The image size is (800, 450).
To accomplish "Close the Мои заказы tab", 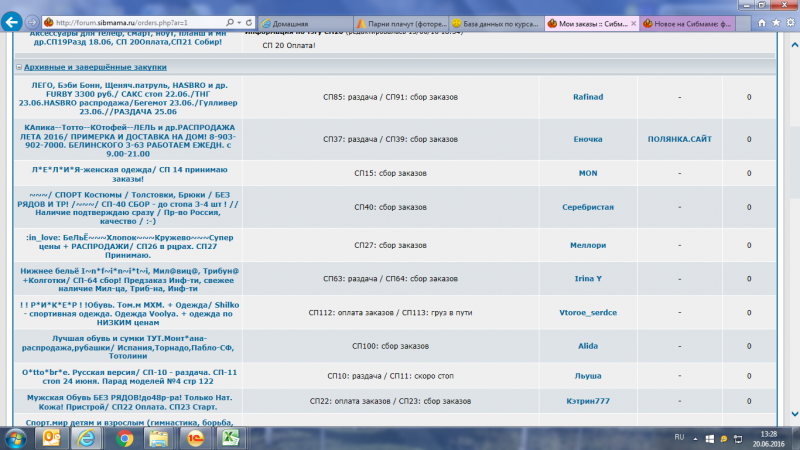I will tap(634, 23).
